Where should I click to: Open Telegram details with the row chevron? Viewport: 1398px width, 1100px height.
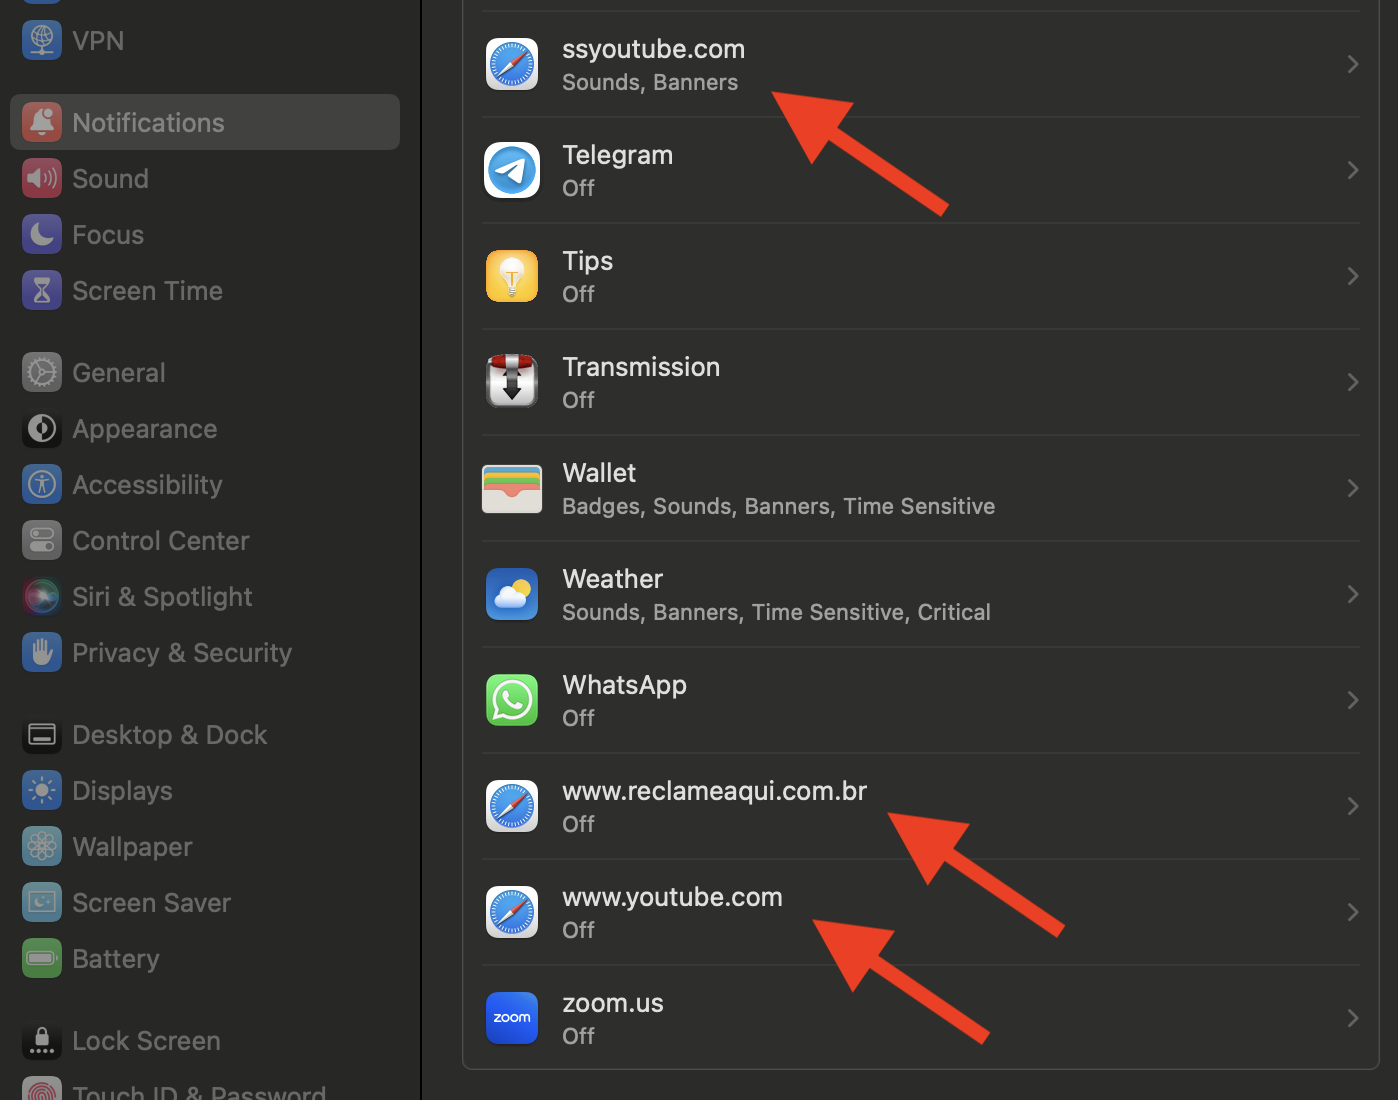point(1353,170)
